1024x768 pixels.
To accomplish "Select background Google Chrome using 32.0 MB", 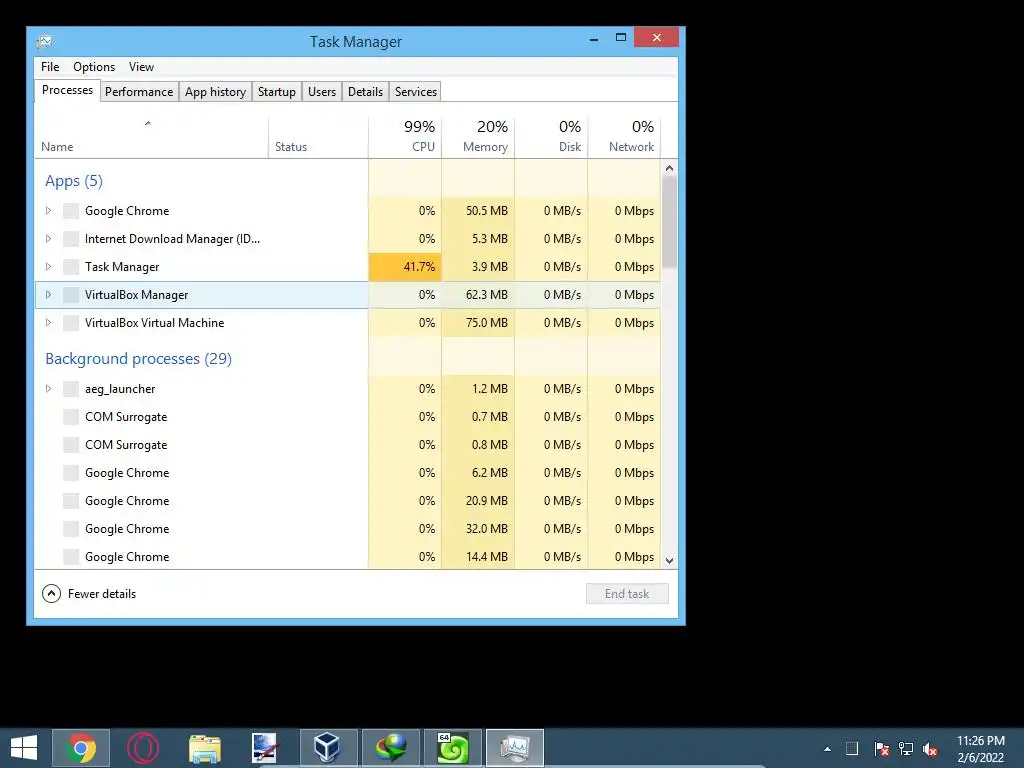I will 347,529.
